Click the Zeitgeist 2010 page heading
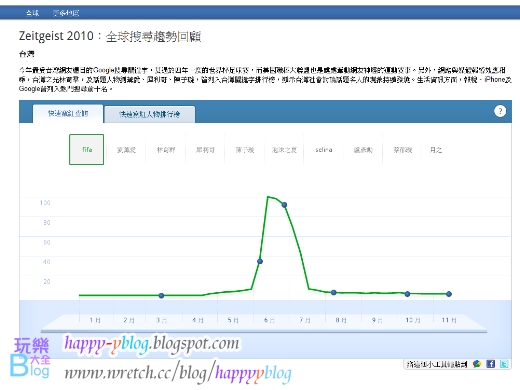The width and height of the screenshot is (520, 390). click(110, 36)
